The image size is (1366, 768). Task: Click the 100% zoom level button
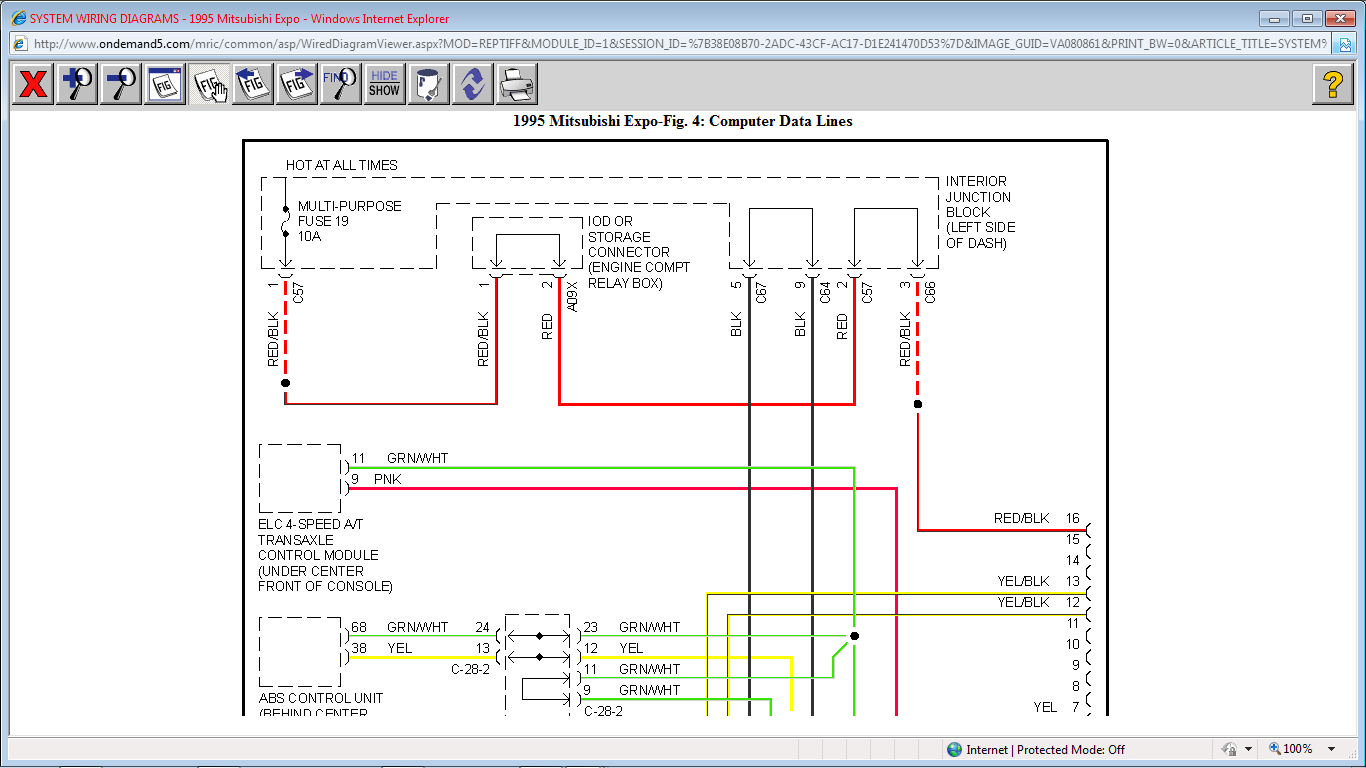coord(1292,749)
